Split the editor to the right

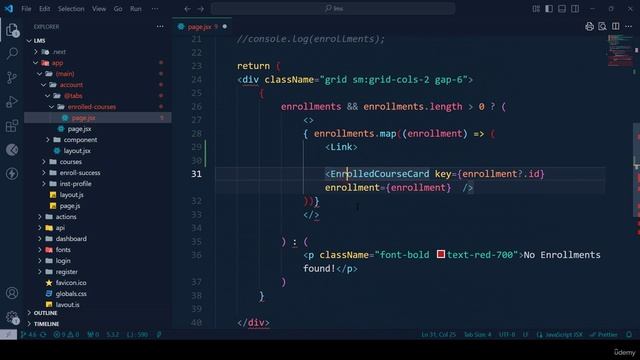(x=616, y=27)
